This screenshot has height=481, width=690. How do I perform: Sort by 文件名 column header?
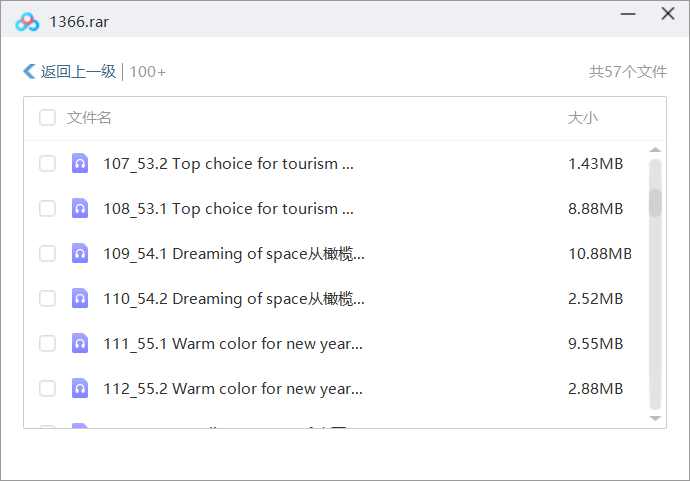tap(89, 118)
